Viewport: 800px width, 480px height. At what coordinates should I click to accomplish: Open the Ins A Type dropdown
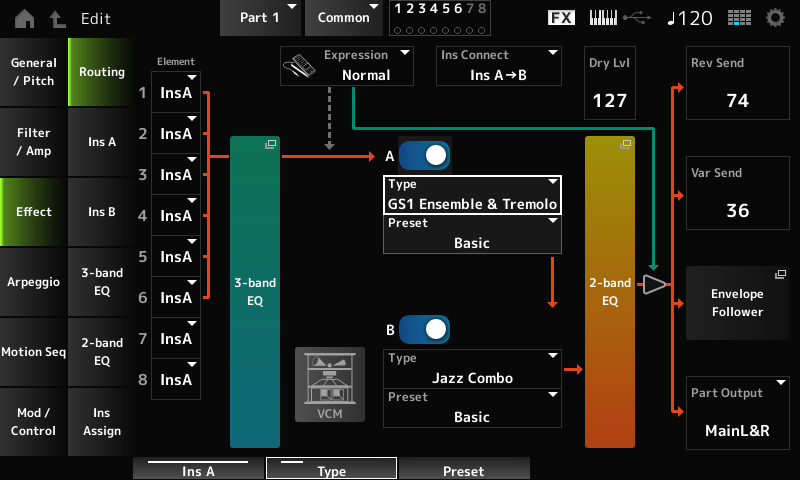[472, 194]
